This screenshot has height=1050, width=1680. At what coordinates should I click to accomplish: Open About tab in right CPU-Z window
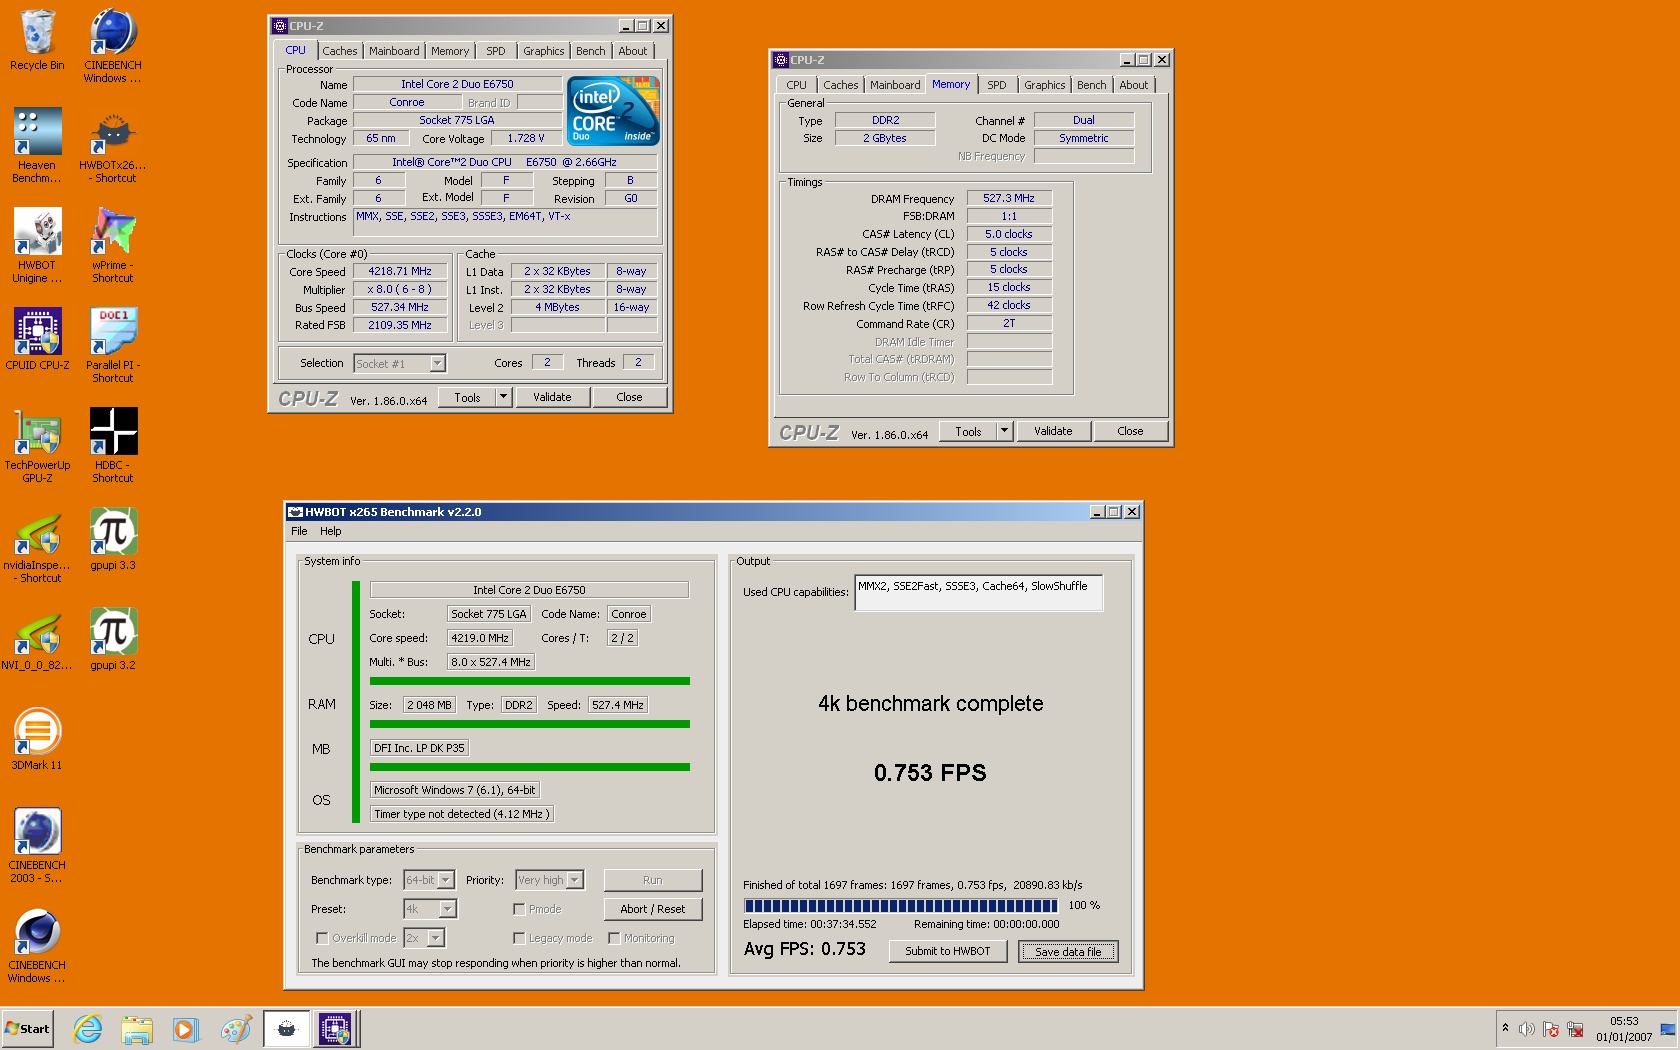coord(1133,85)
